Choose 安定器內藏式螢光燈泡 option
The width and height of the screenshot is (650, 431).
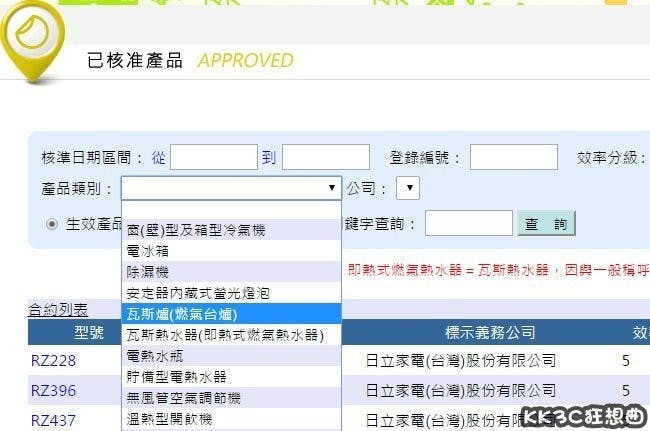(x=231, y=293)
